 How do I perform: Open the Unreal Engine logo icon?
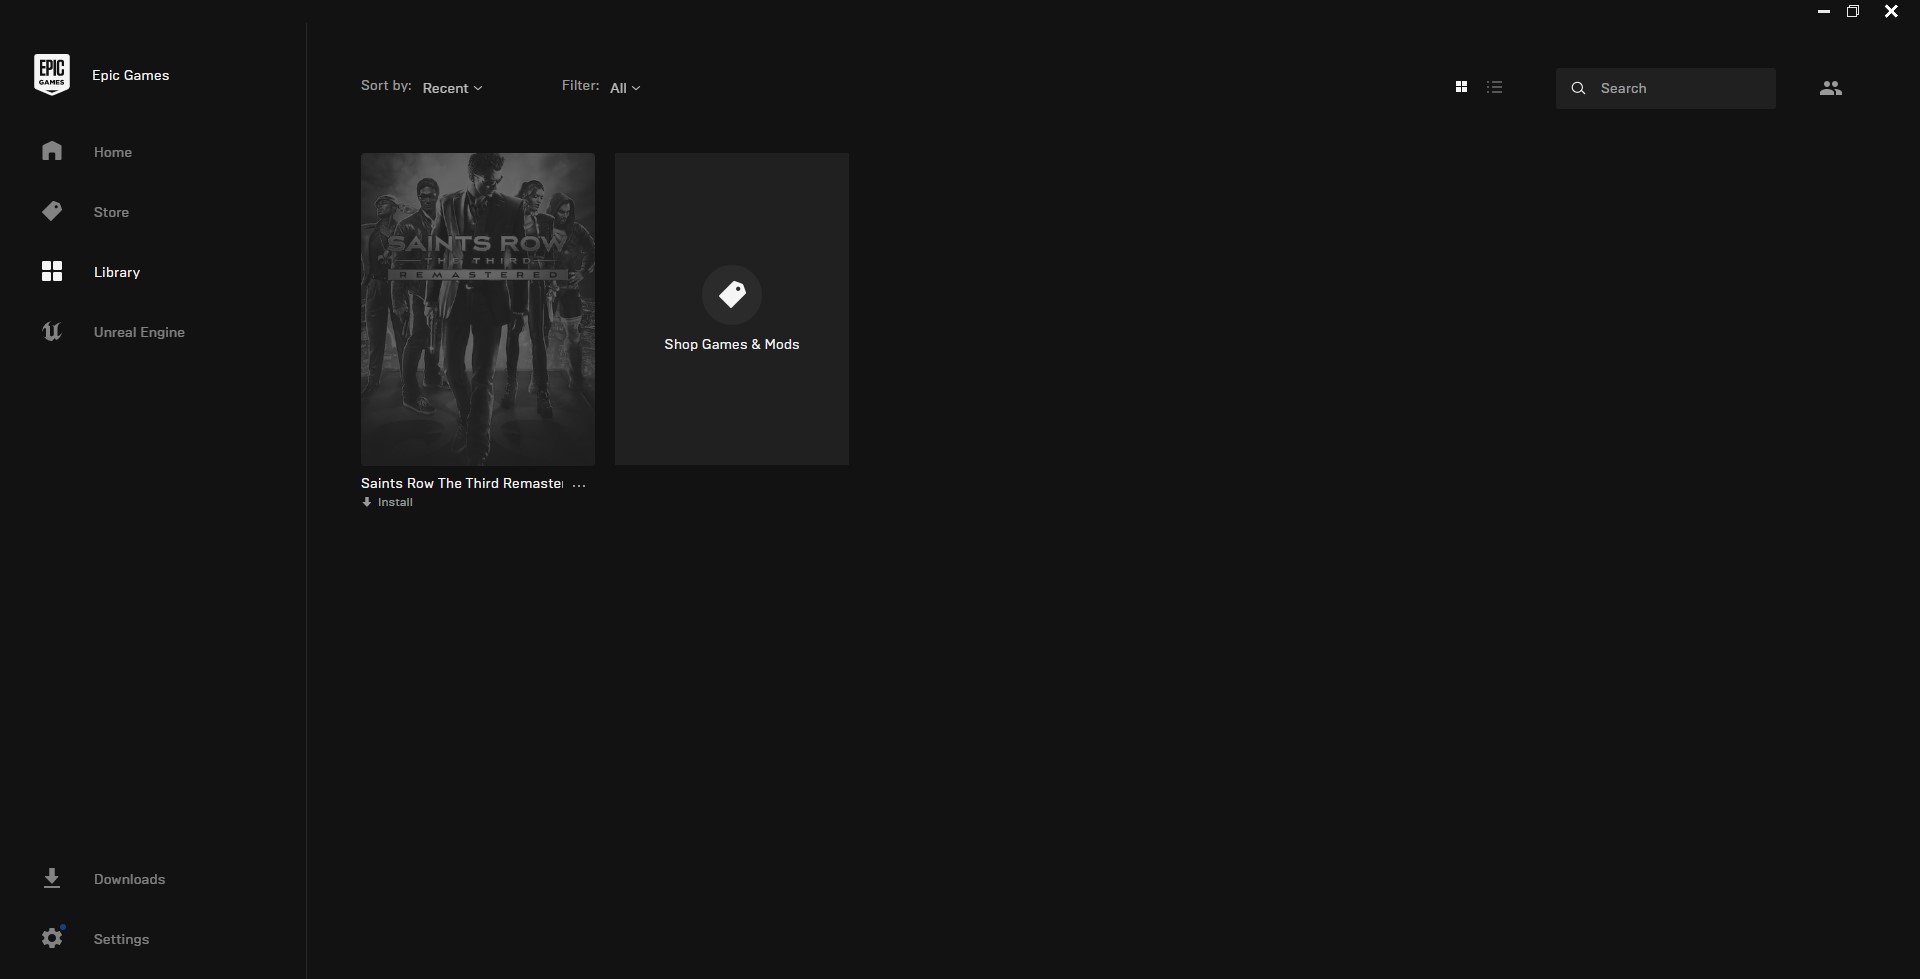pos(52,331)
